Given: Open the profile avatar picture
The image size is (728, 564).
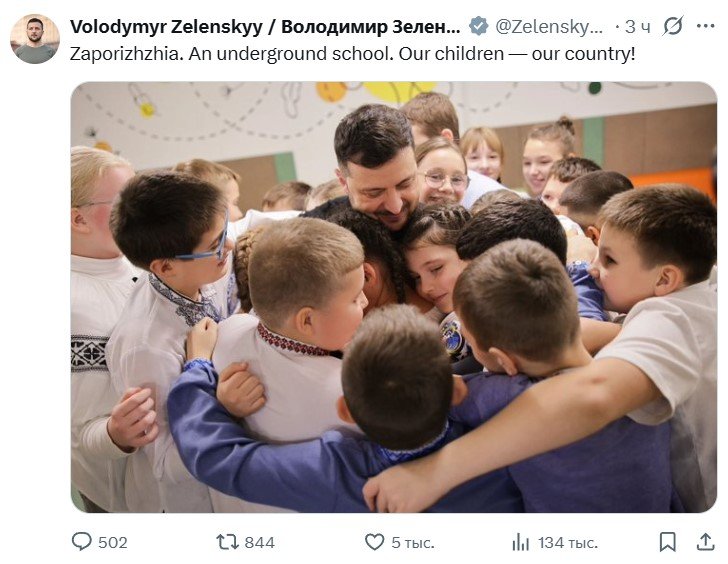Looking at the screenshot, I should [x=35, y=39].
